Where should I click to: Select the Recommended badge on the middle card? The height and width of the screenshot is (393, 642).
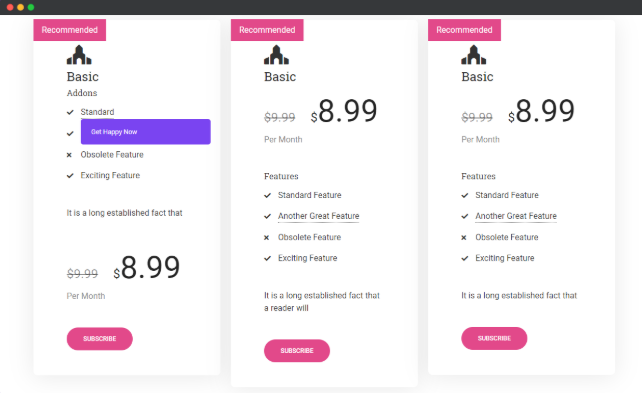click(x=267, y=30)
